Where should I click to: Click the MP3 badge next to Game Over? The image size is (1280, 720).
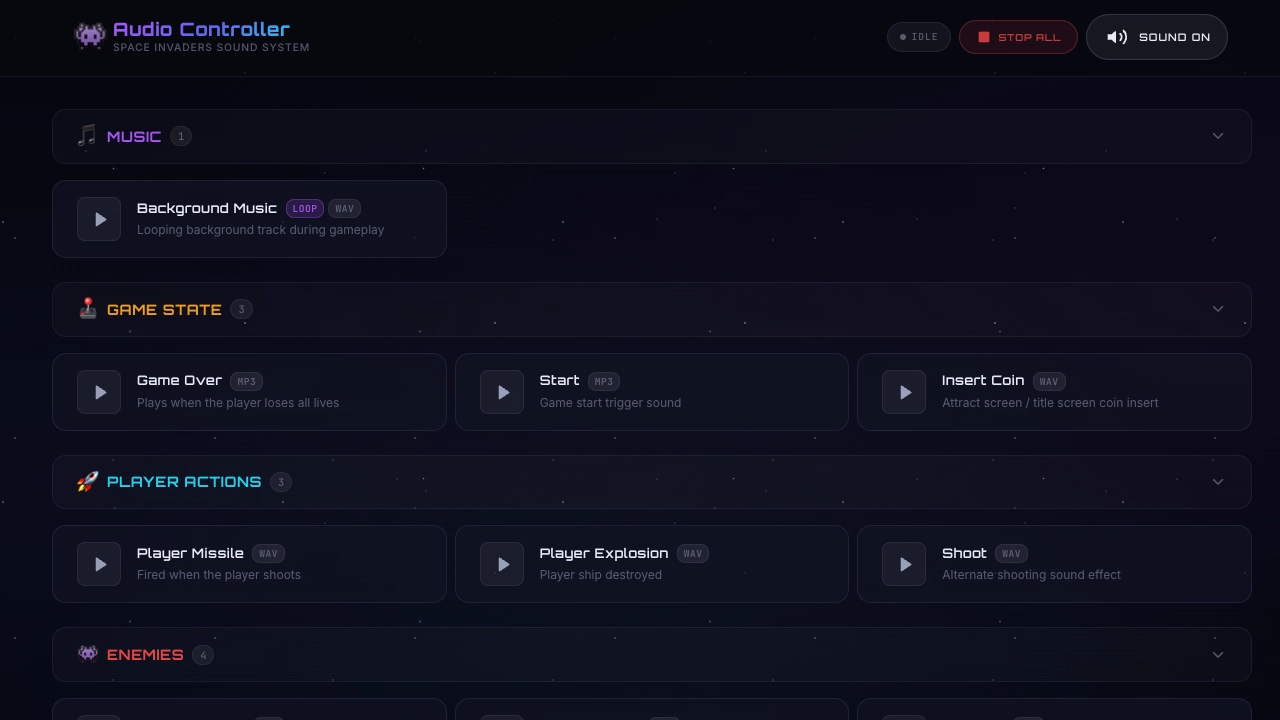coord(246,381)
